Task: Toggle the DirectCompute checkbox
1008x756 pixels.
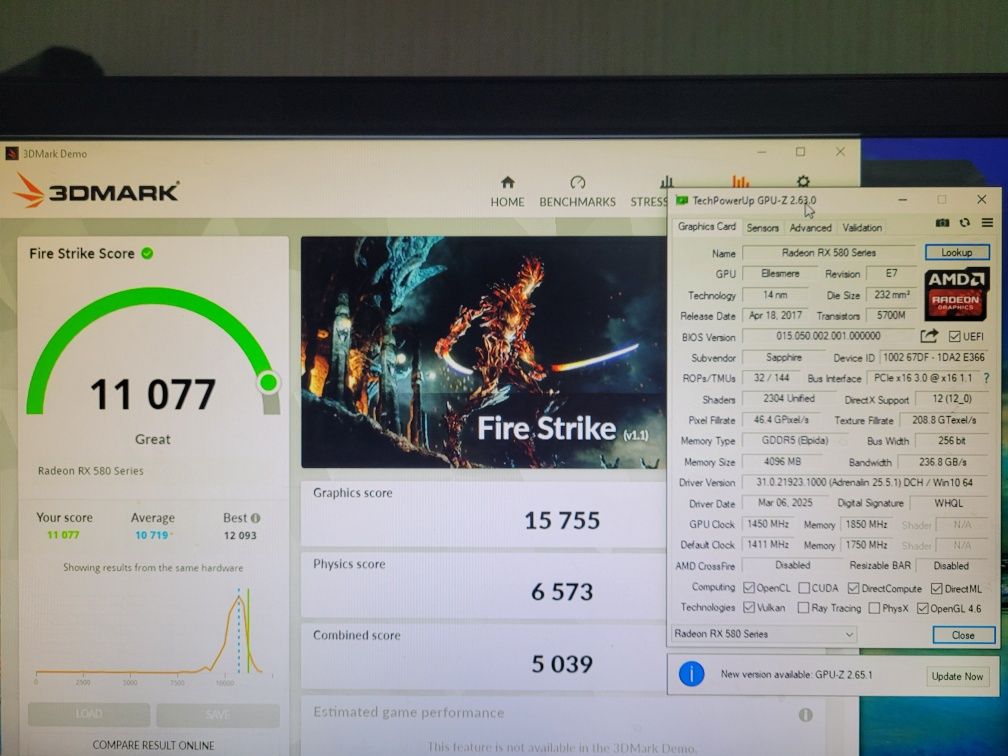Action: (853, 588)
